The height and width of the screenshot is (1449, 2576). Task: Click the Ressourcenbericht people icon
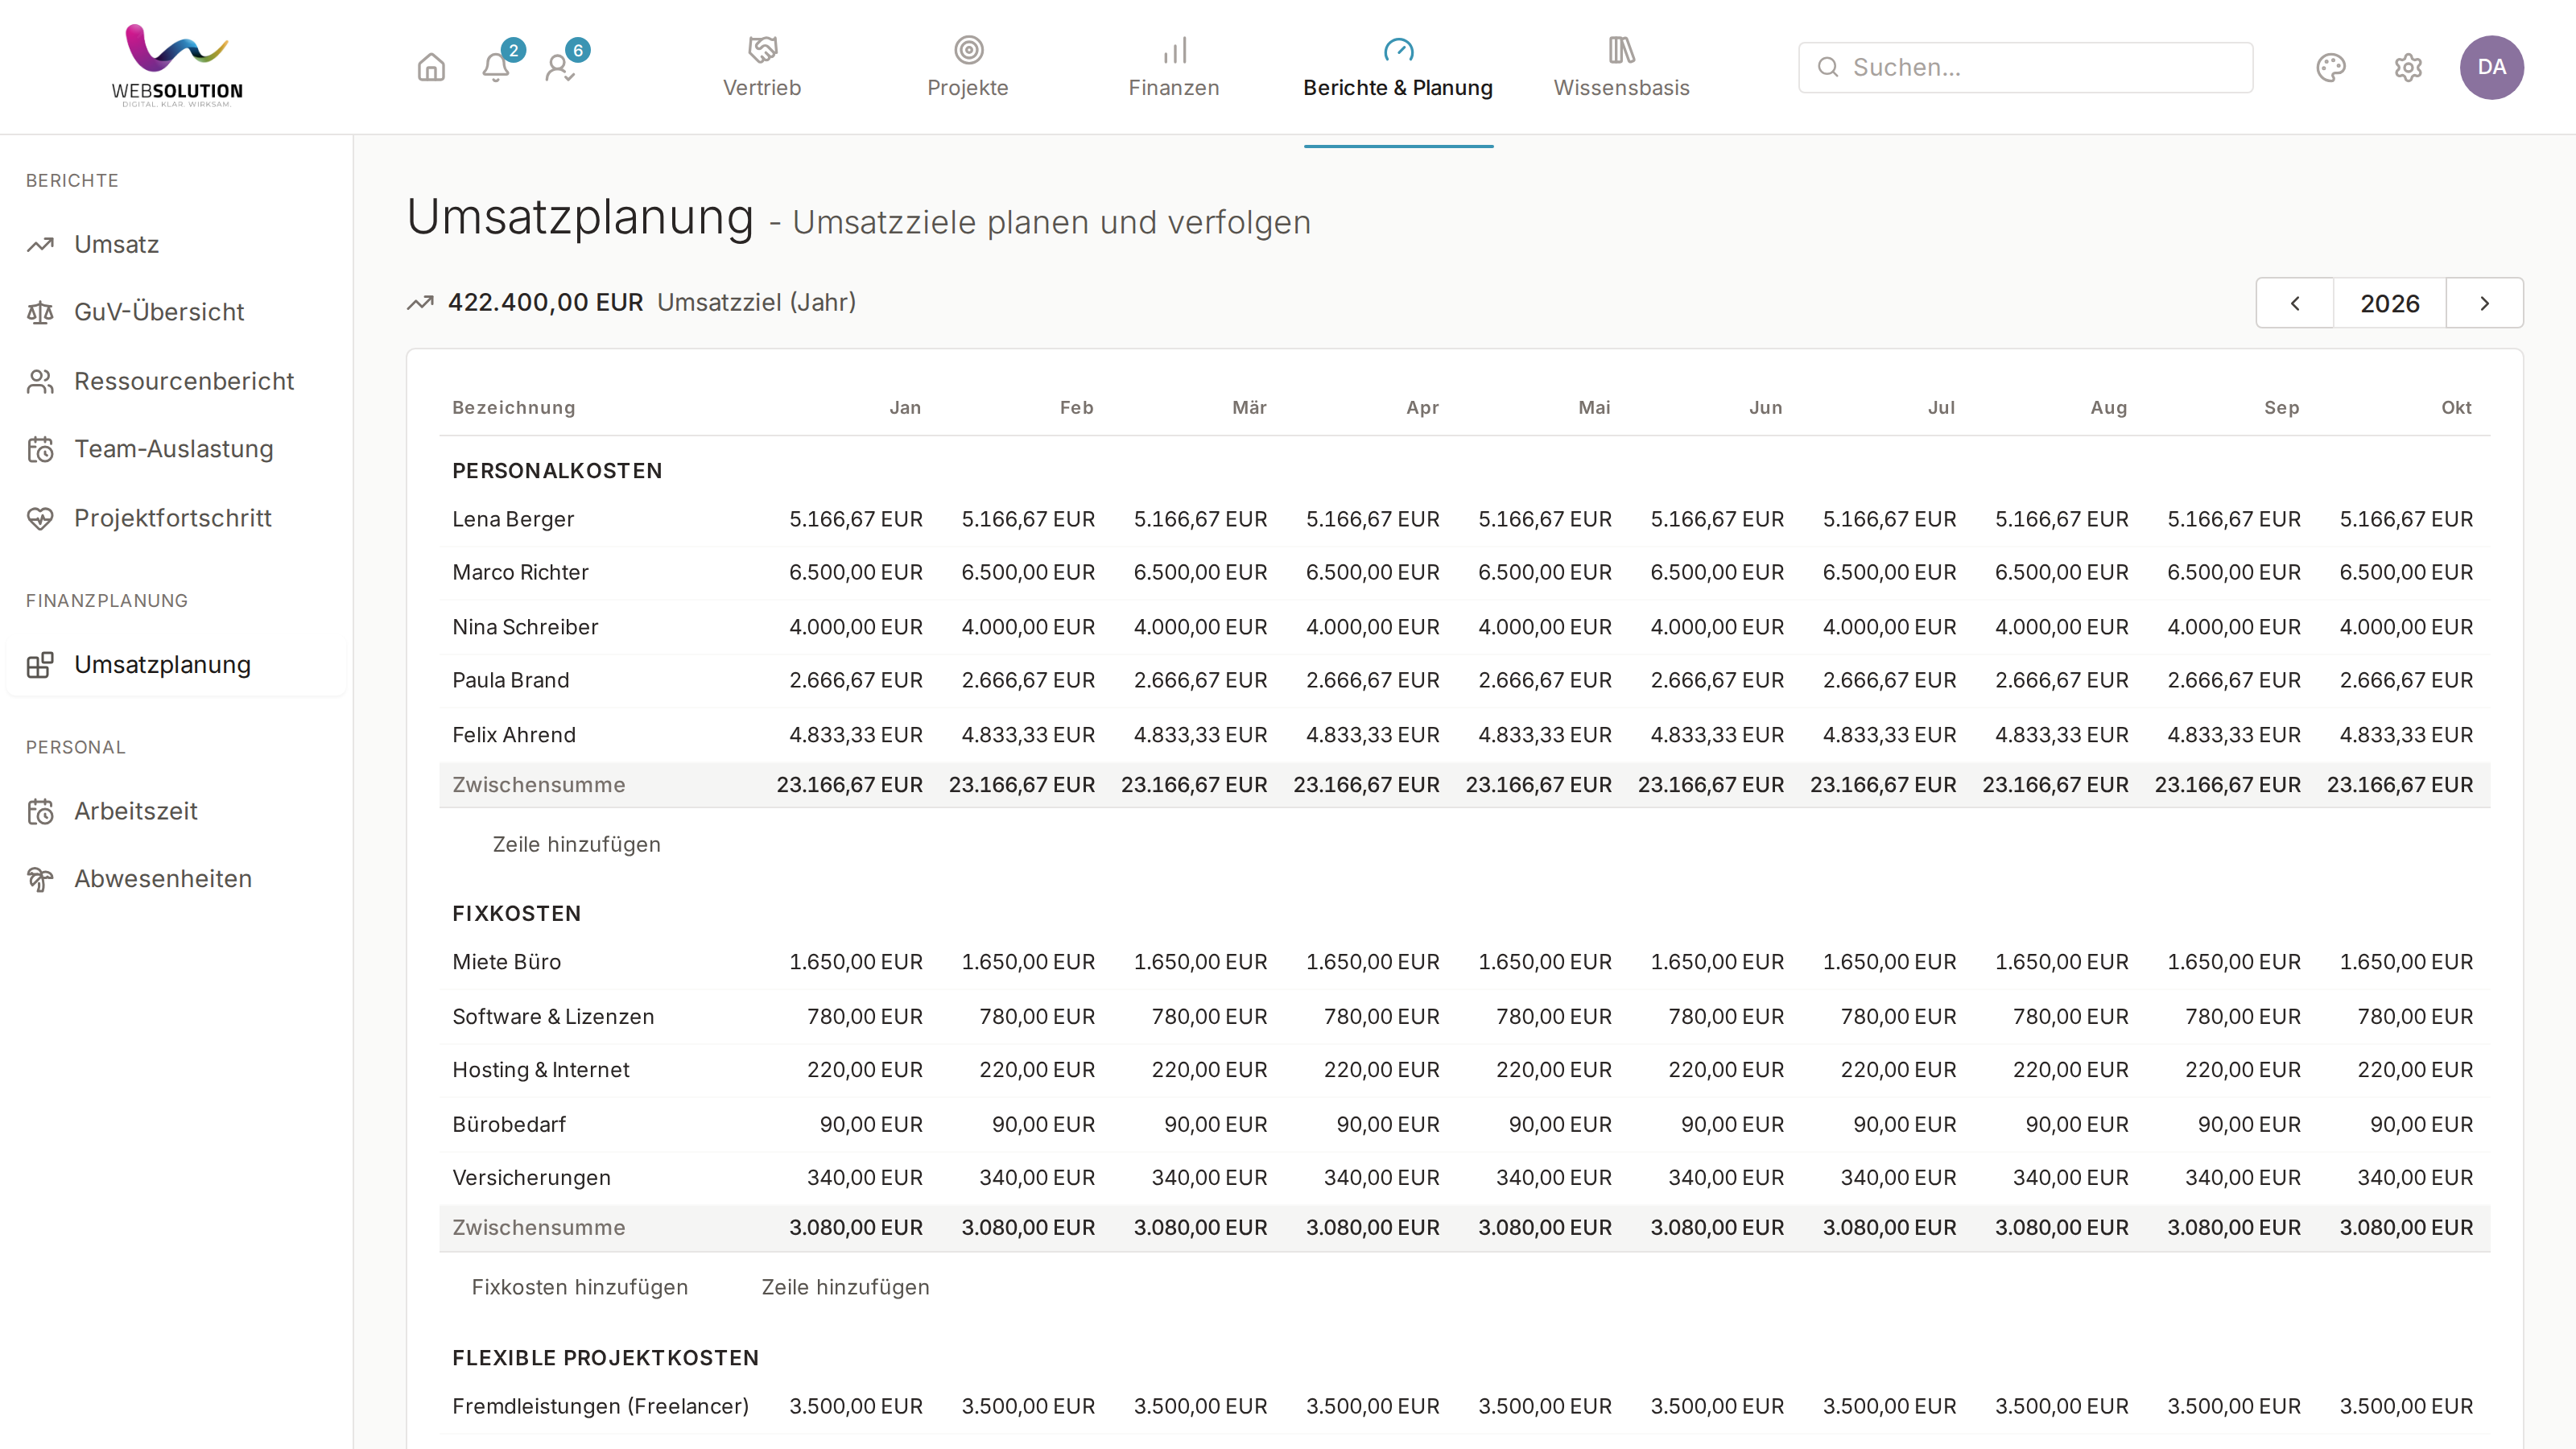point(40,381)
